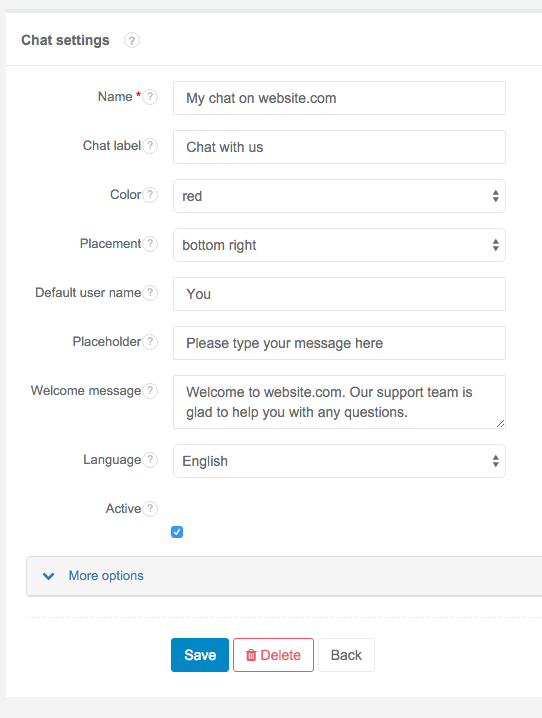This screenshot has width=542, height=718.
Task: Show help tooltip for Name field
Action: click(x=150, y=97)
